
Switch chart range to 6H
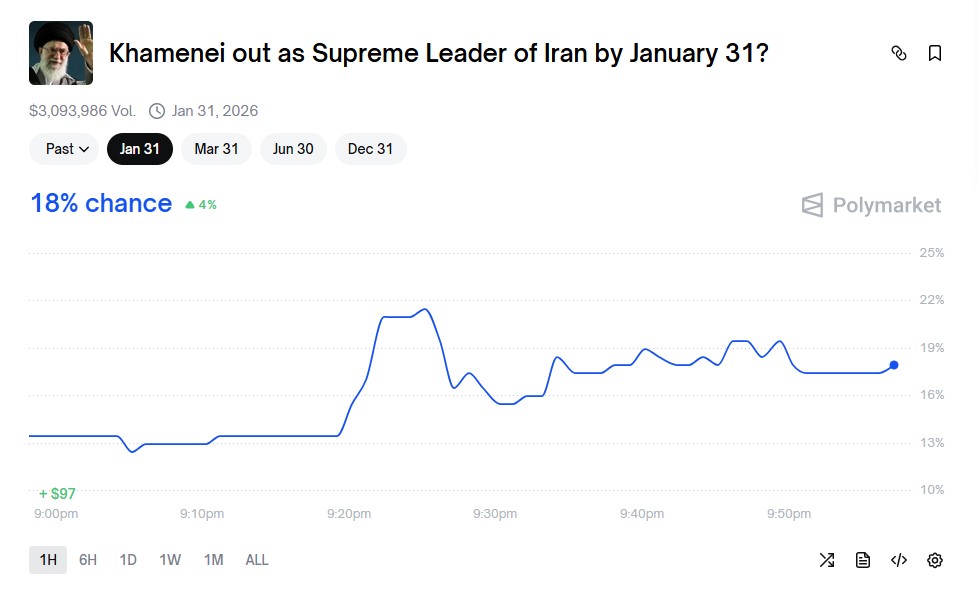[x=88, y=560]
